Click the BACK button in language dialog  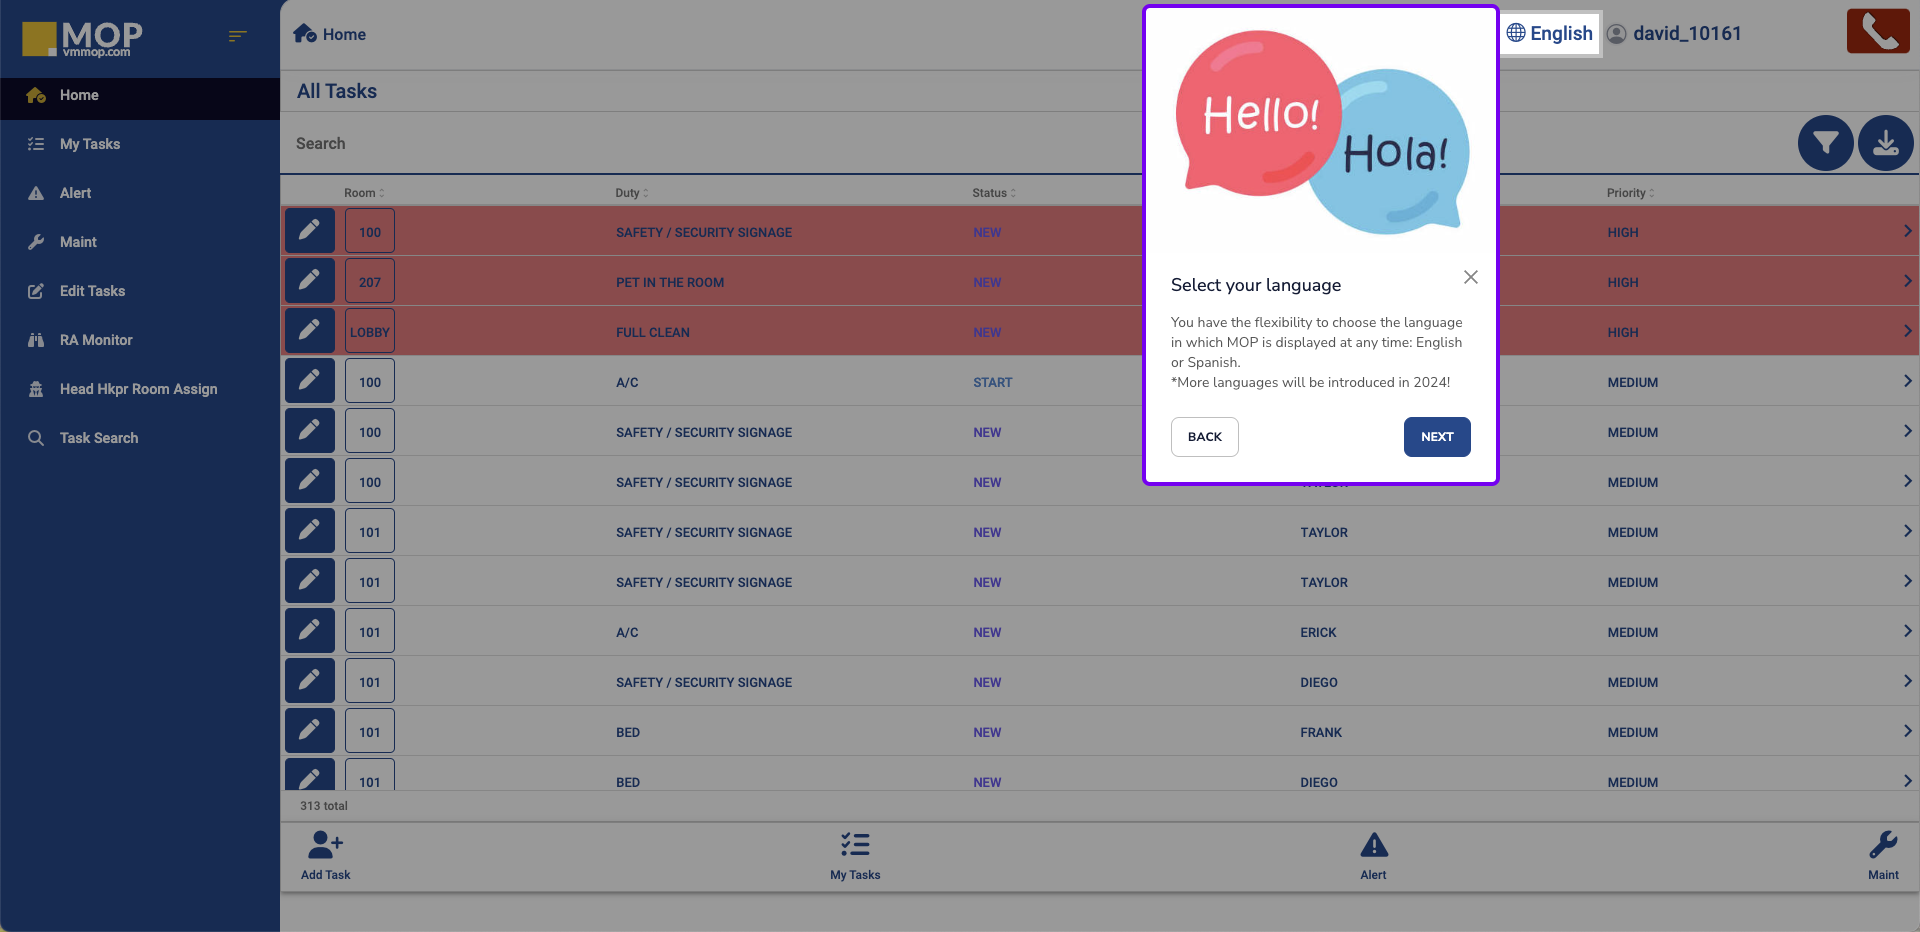[1204, 437]
